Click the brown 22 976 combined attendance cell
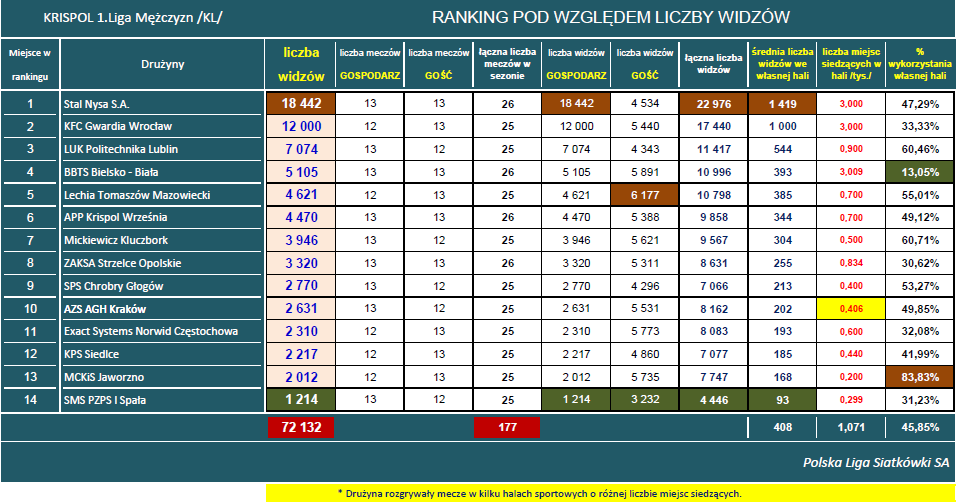Image resolution: width=956 pixels, height=502 pixels. pyautogui.click(x=714, y=104)
